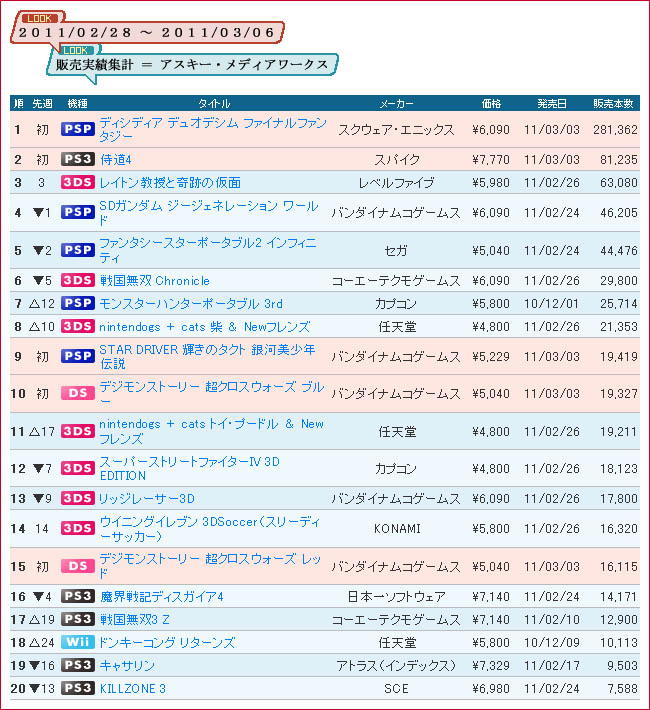Click the PS3 badge beside 魔界戦記ディスガイア4
The height and width of the screenshot is (710, 650).
tap(78, 596)
